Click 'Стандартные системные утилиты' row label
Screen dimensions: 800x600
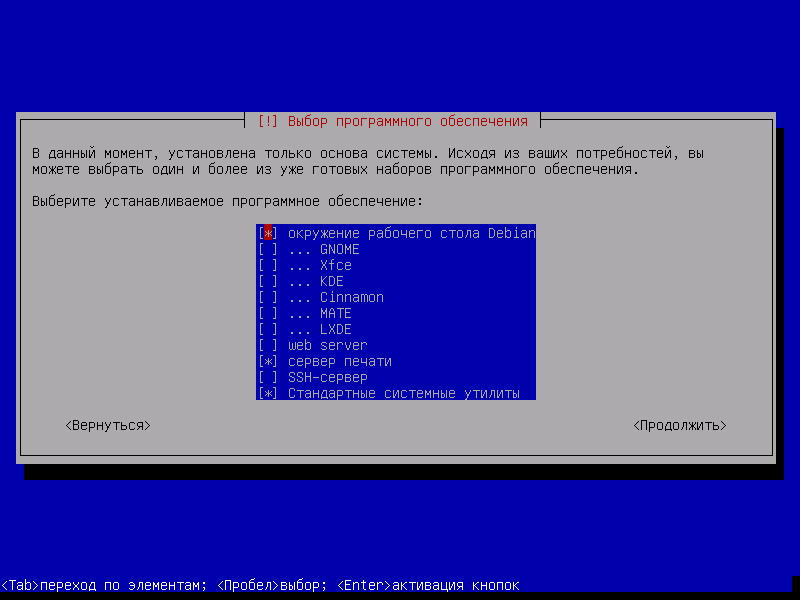point(404,393)
